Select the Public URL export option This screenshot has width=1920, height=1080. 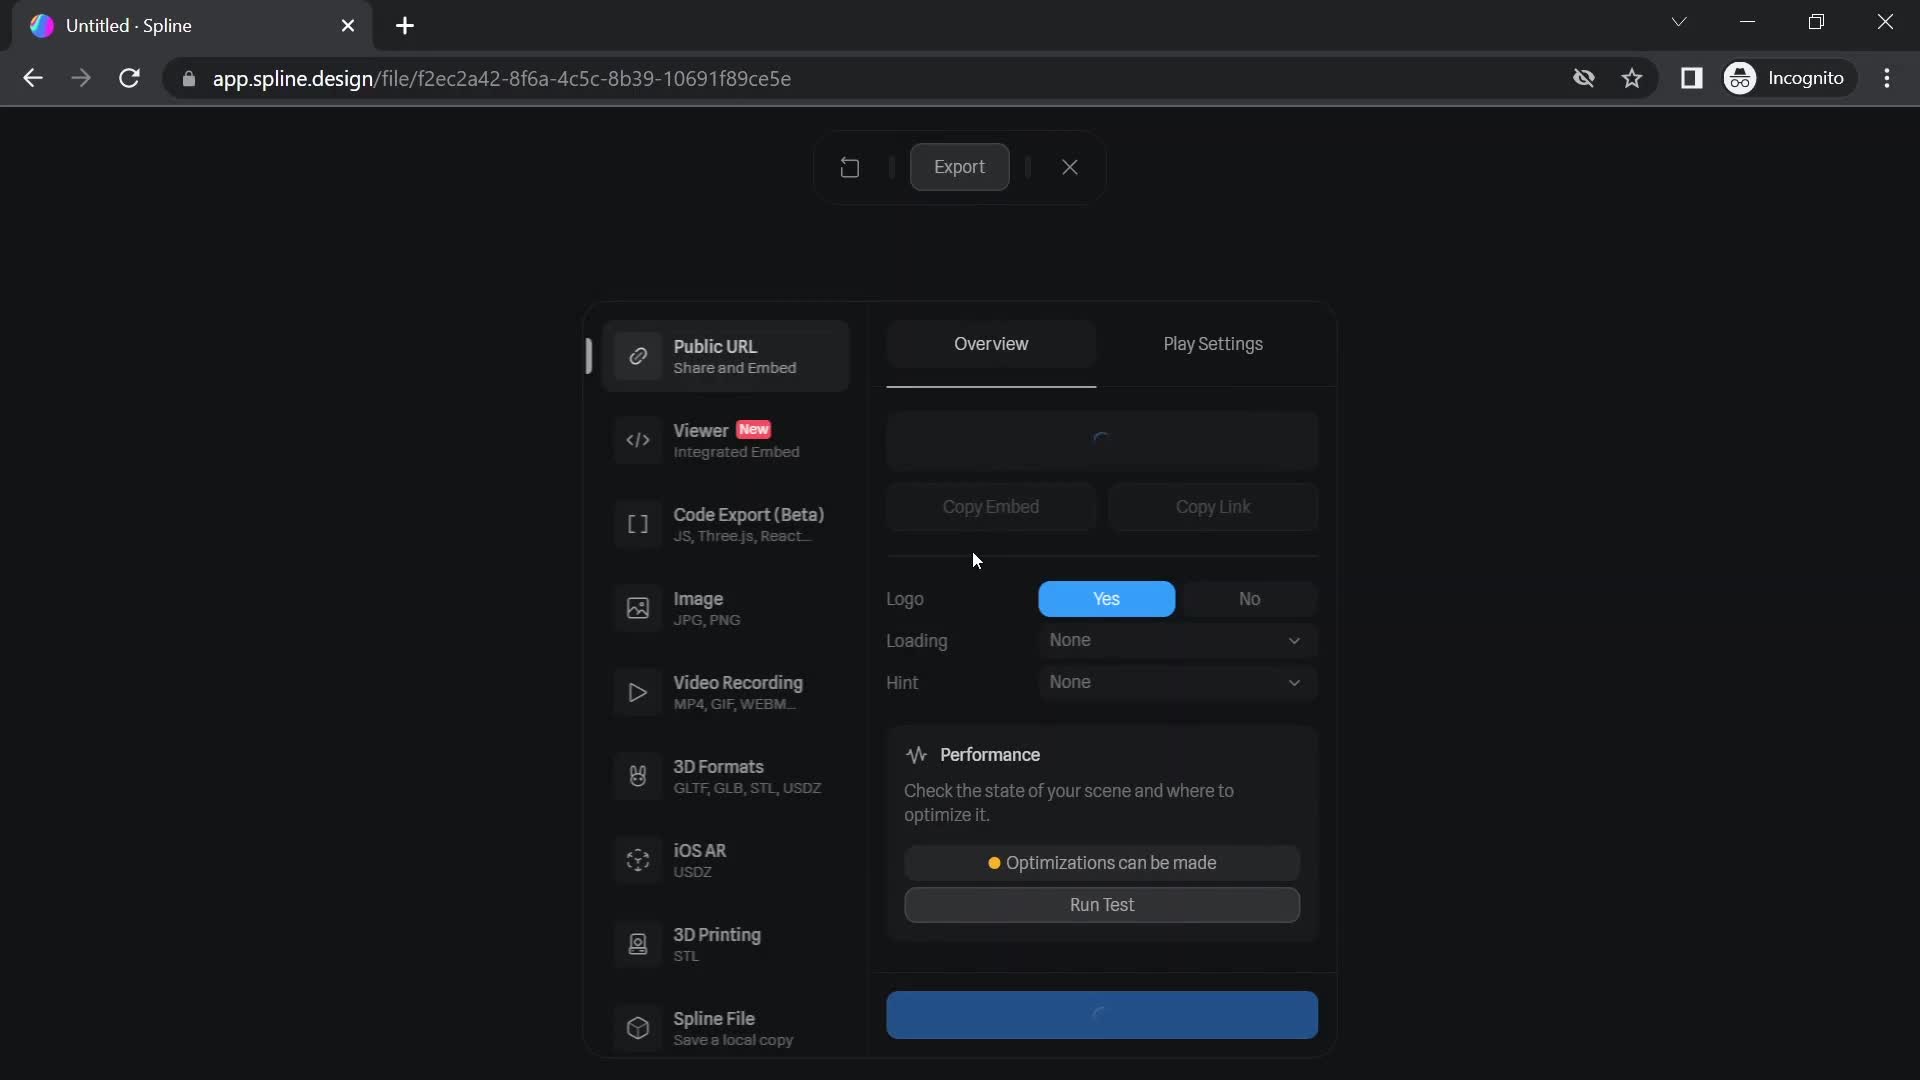pyautogui.click(x=726, y=356)
